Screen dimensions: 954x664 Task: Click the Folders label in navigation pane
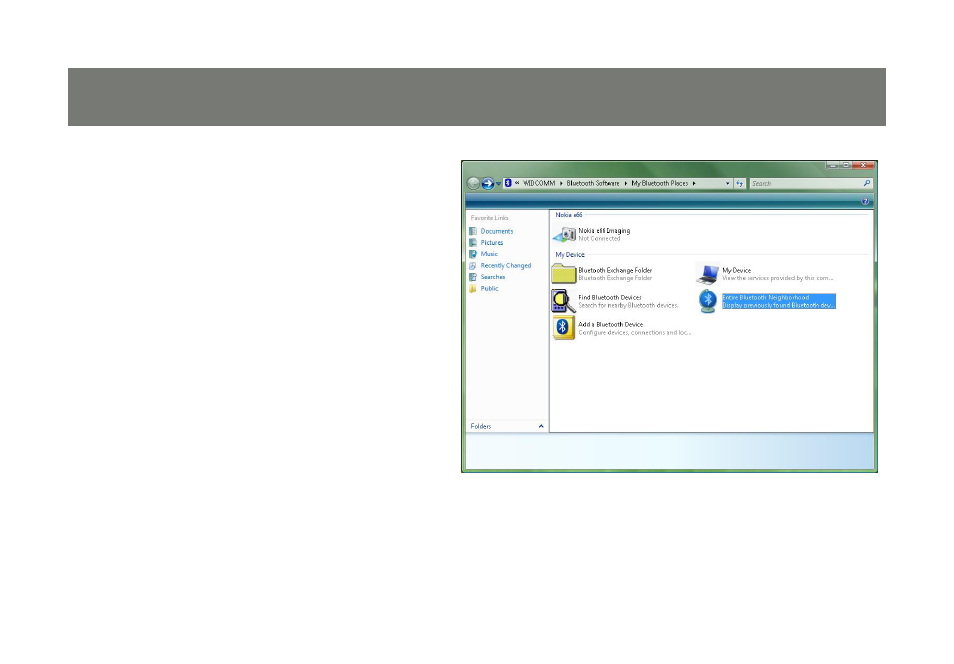pos(481,427)
